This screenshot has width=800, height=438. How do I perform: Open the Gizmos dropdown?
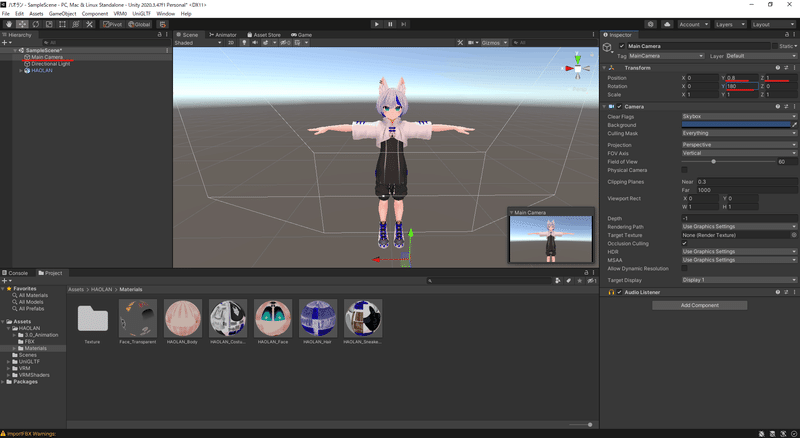(x=494, y=43)
